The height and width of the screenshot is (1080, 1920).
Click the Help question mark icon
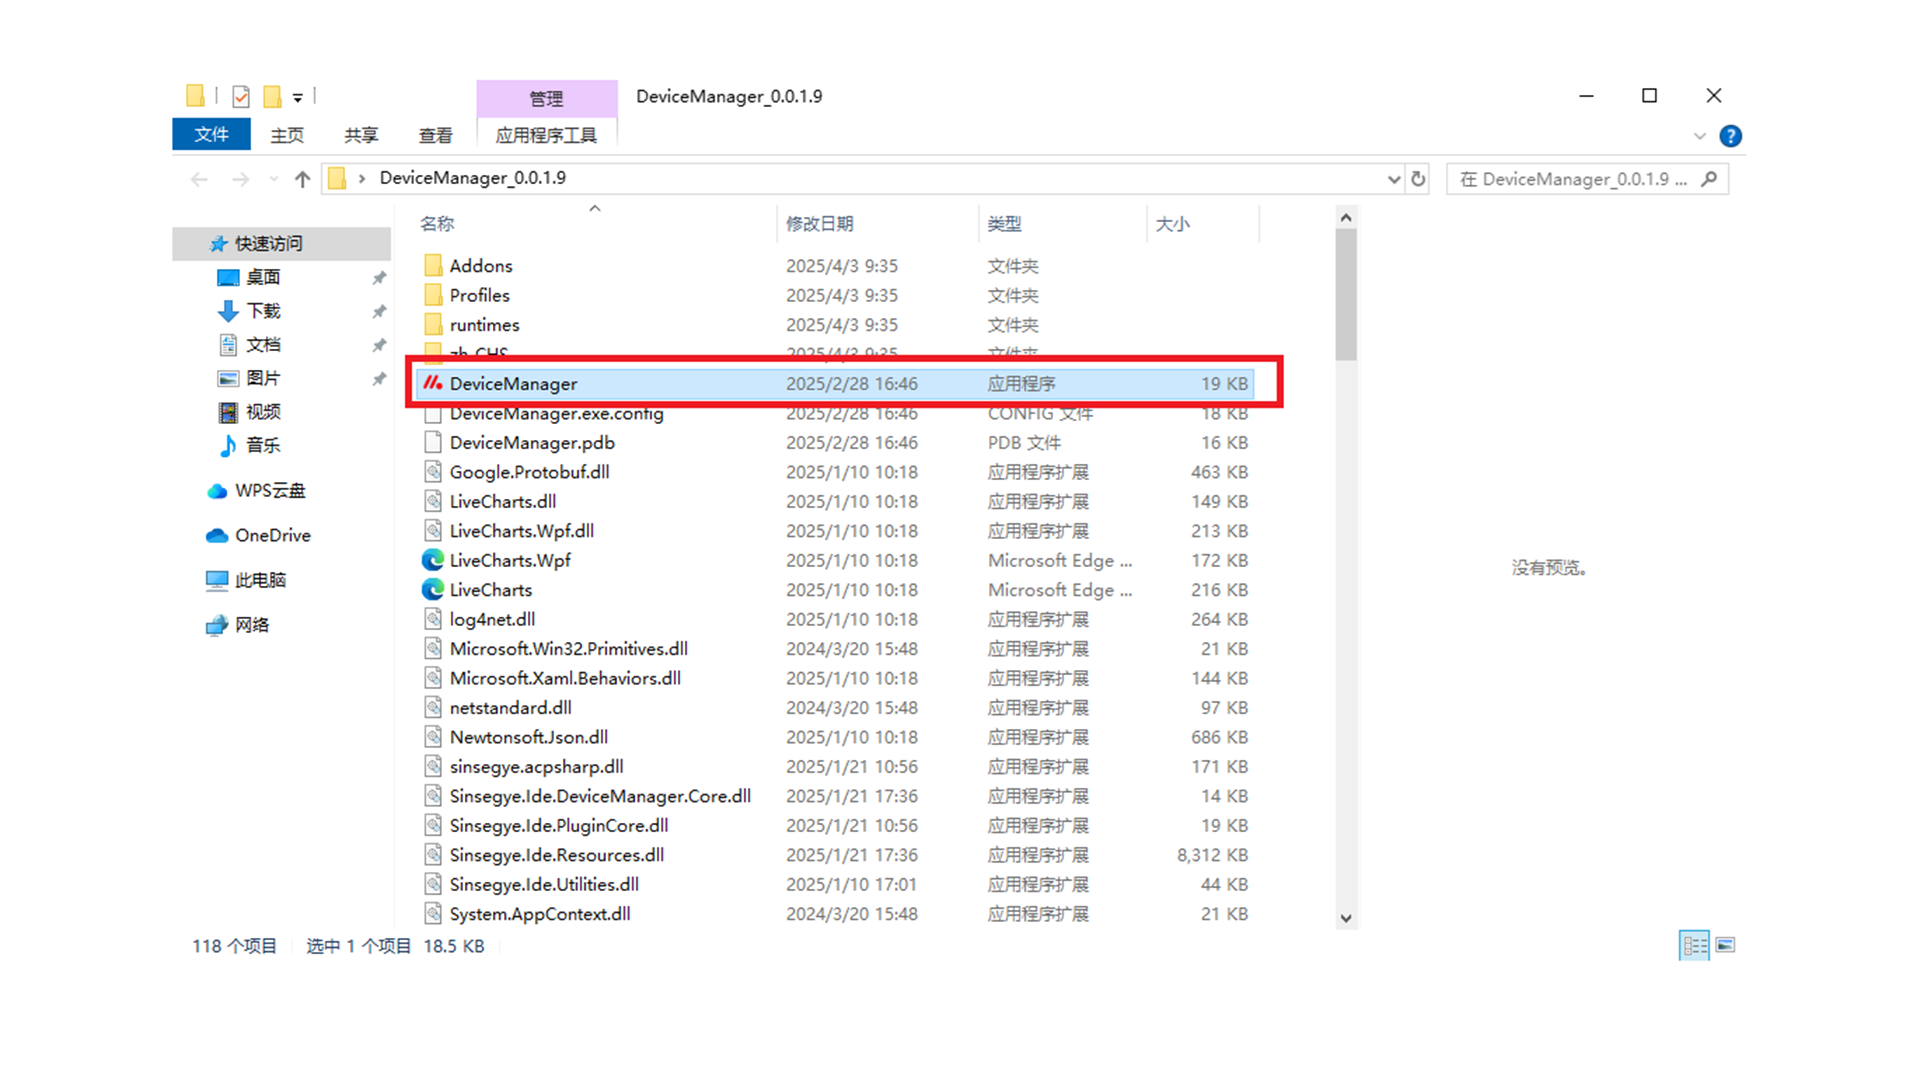click(x=1730, y=136)
